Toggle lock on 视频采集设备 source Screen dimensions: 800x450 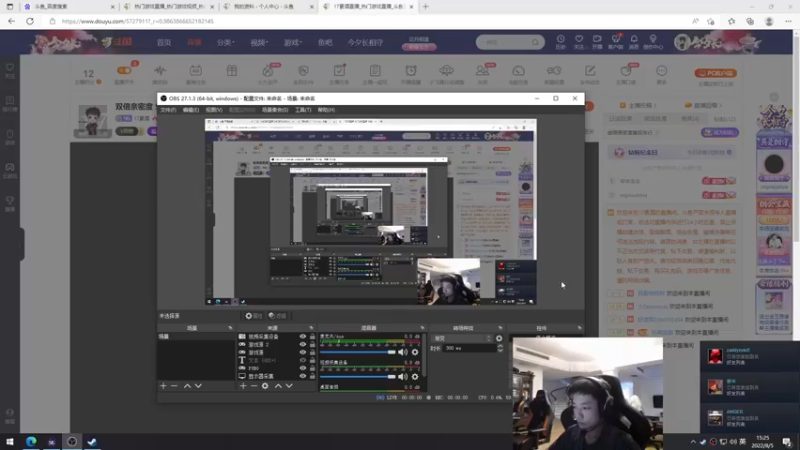(312, 337)
